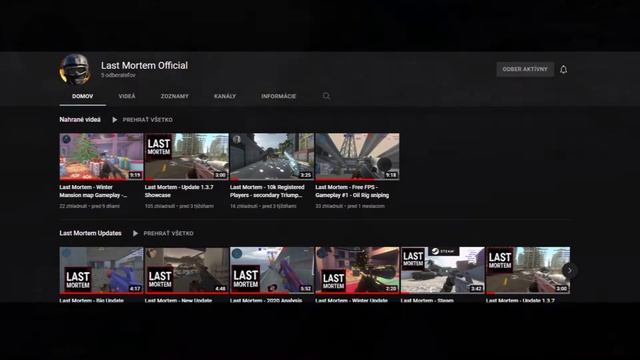Click the subscriber count under the channel name
Viewport: 640px width, 360px height.
(118, 76)
